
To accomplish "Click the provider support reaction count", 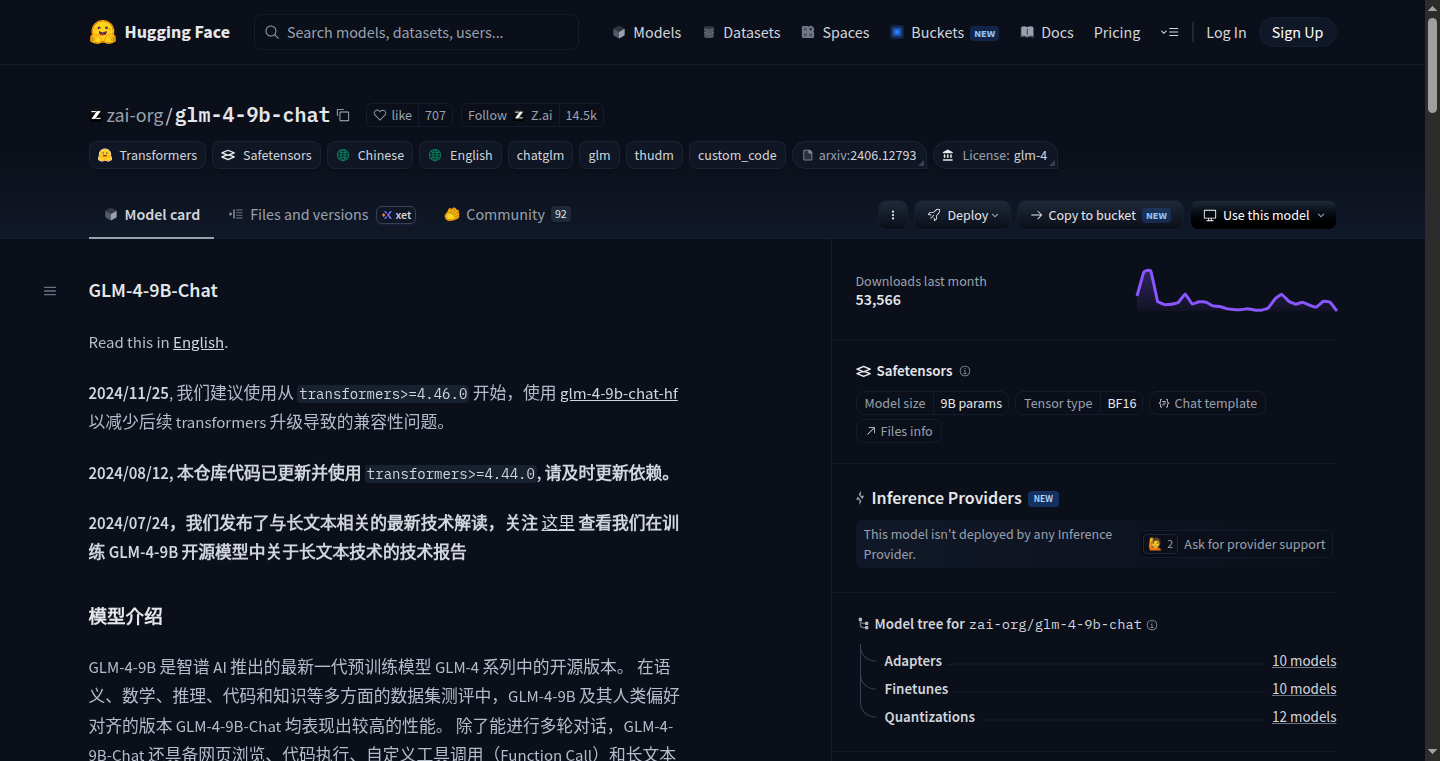I will (1161, 544).
